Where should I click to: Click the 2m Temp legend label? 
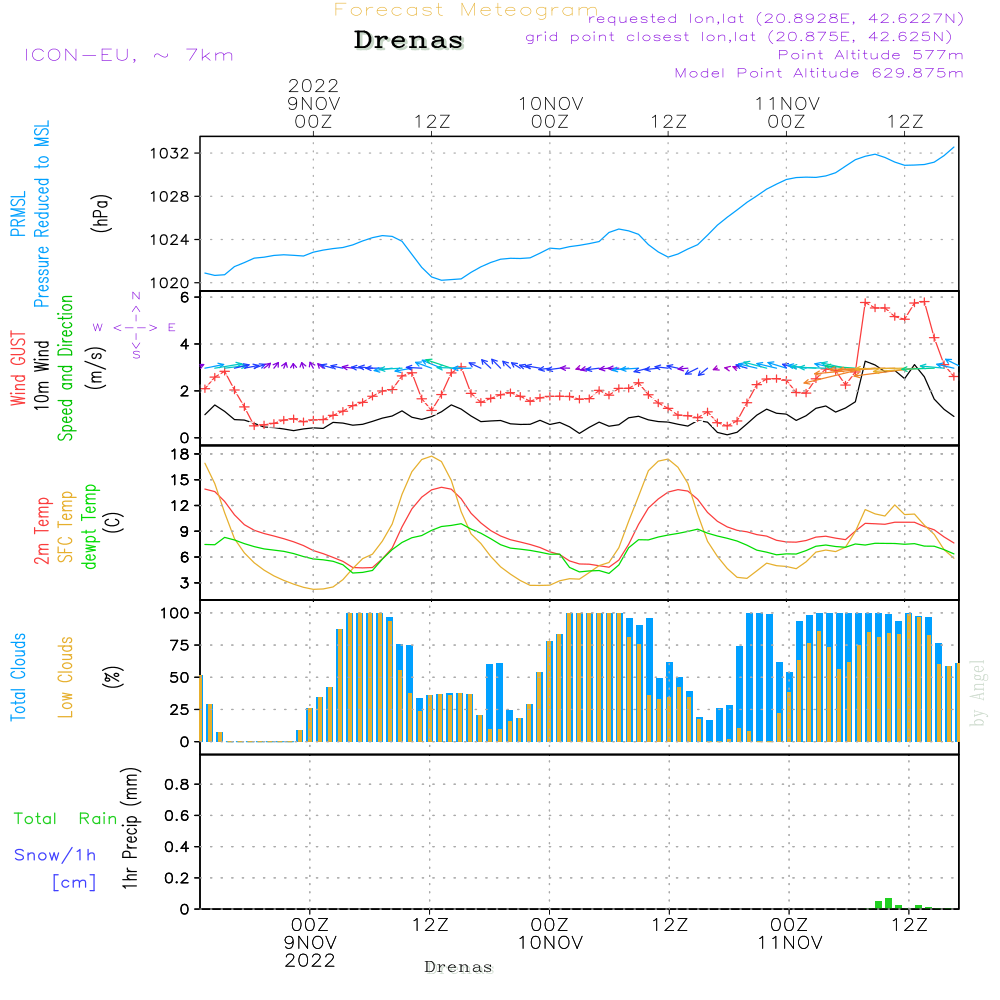point(43,527)
